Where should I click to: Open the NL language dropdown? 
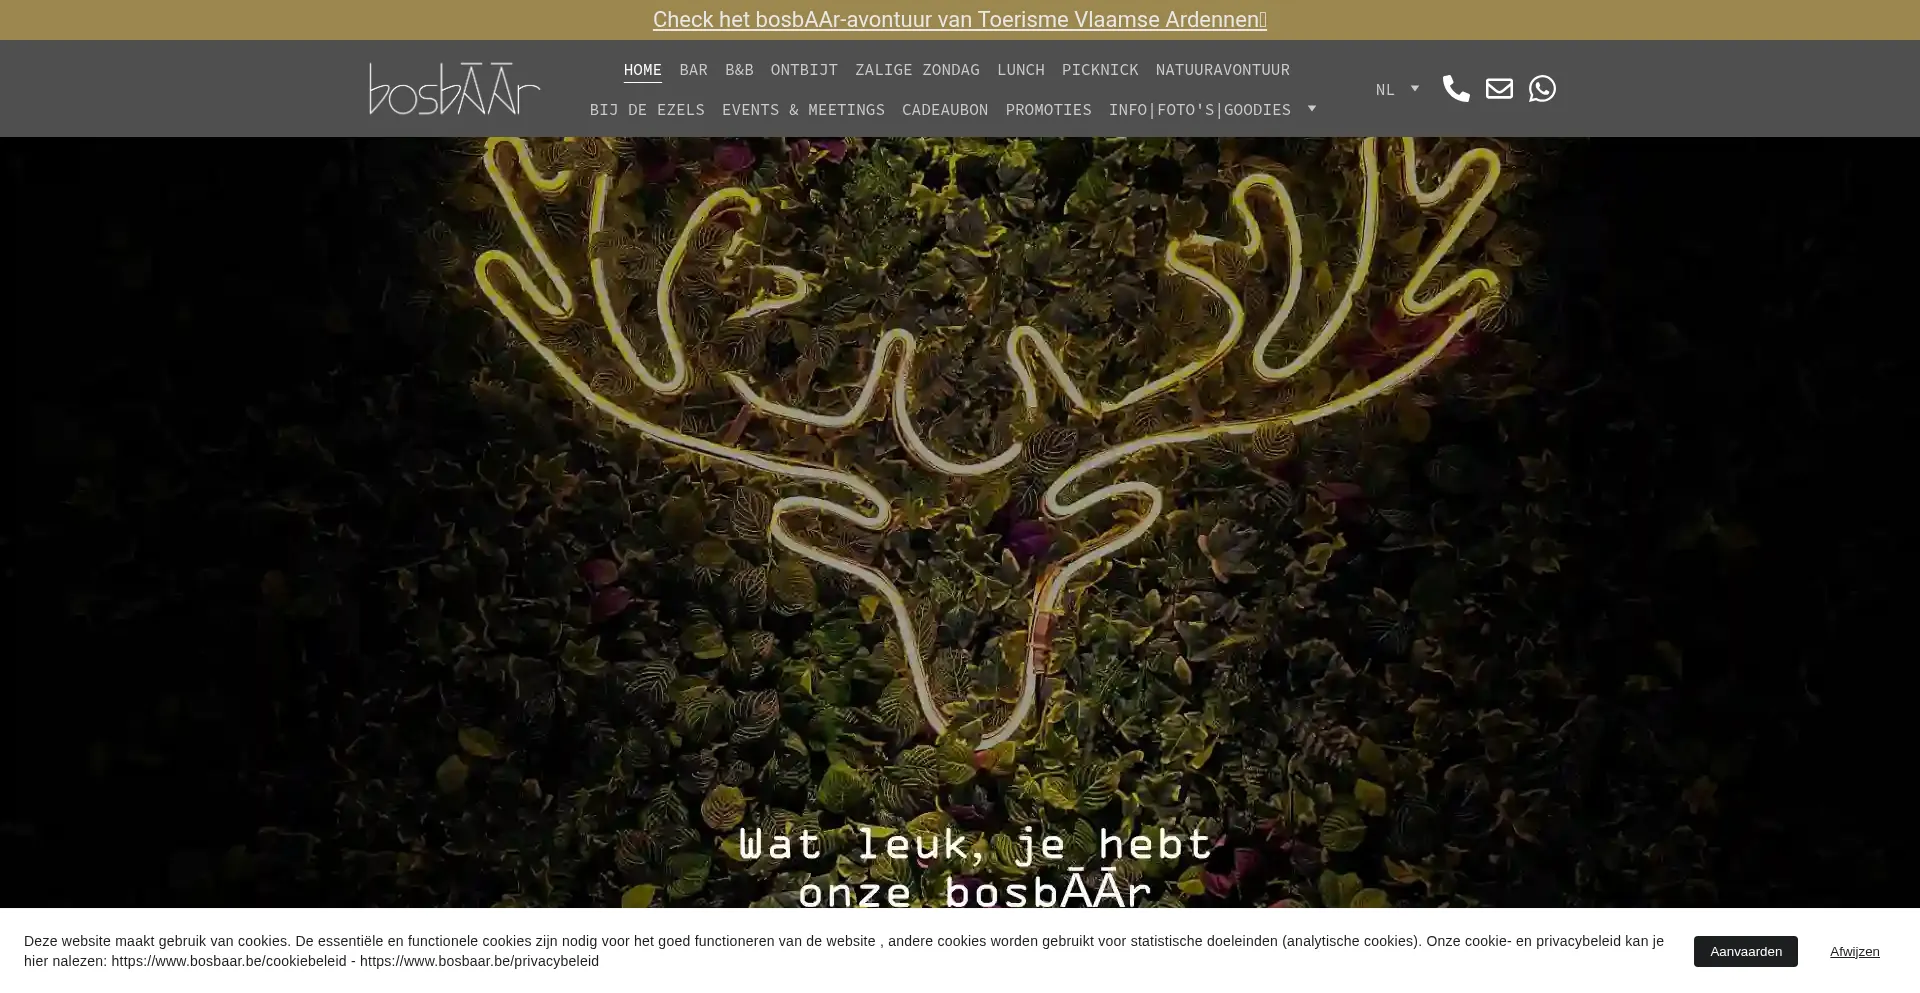pos(1396,90)
